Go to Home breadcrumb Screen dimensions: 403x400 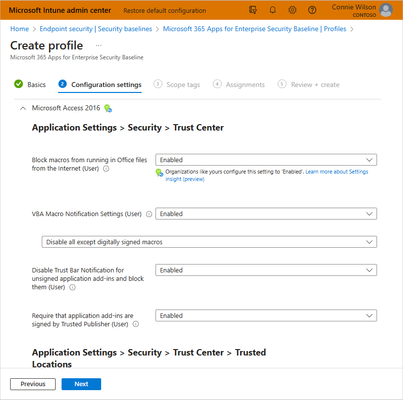tap(20, 29)
